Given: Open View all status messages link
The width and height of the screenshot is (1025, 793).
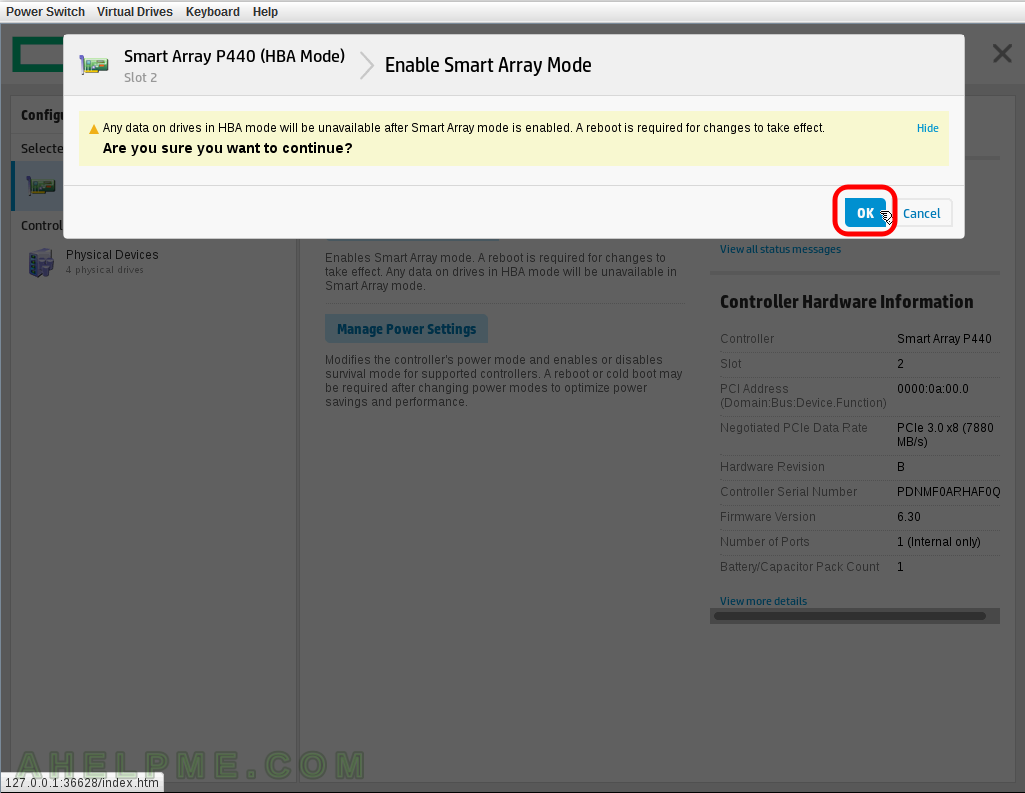Looking at the screenshot, I should point(780,249).
